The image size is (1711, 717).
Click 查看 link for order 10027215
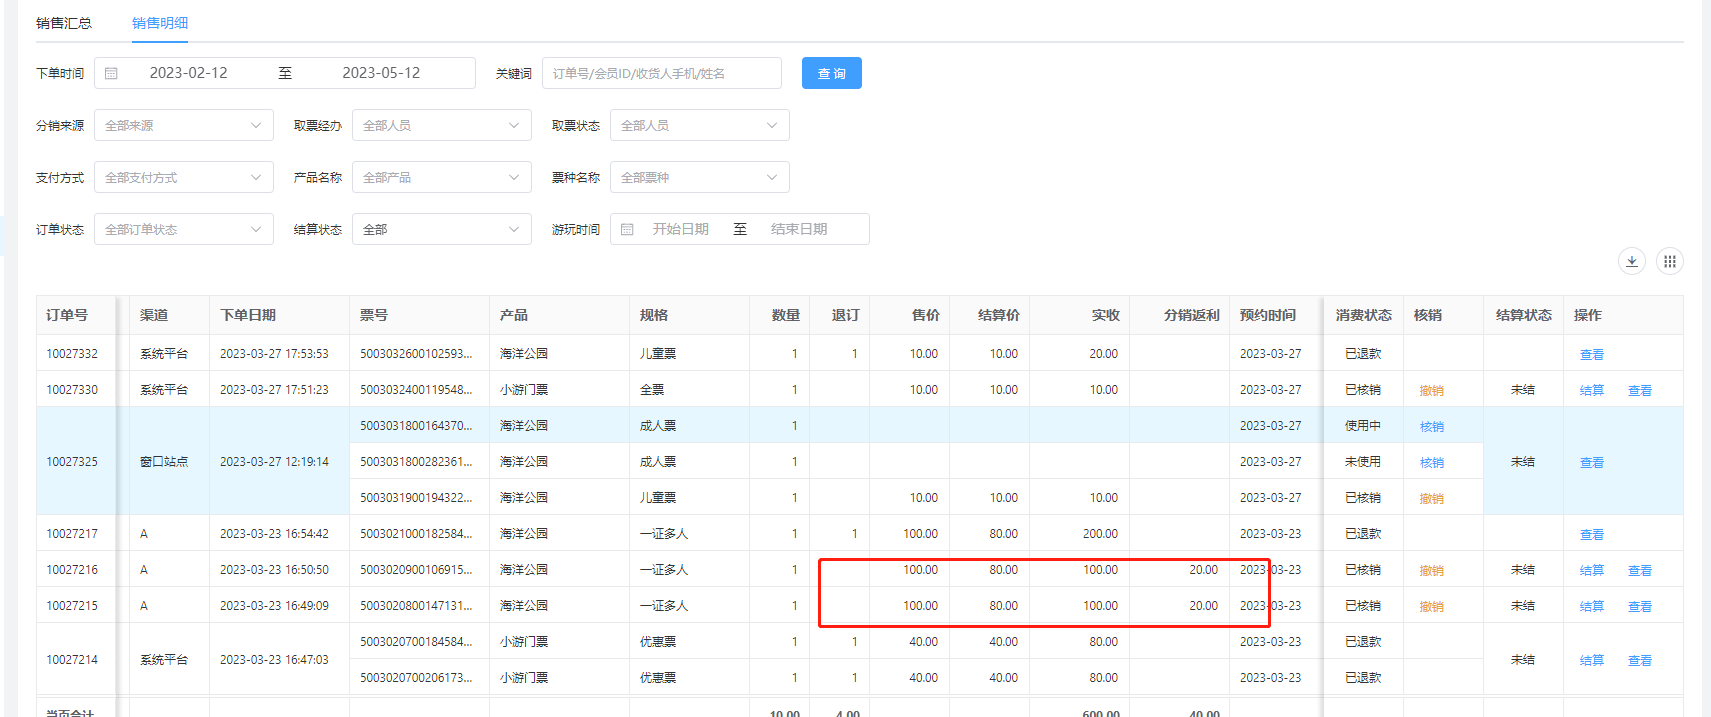(x=1639, y=606)
